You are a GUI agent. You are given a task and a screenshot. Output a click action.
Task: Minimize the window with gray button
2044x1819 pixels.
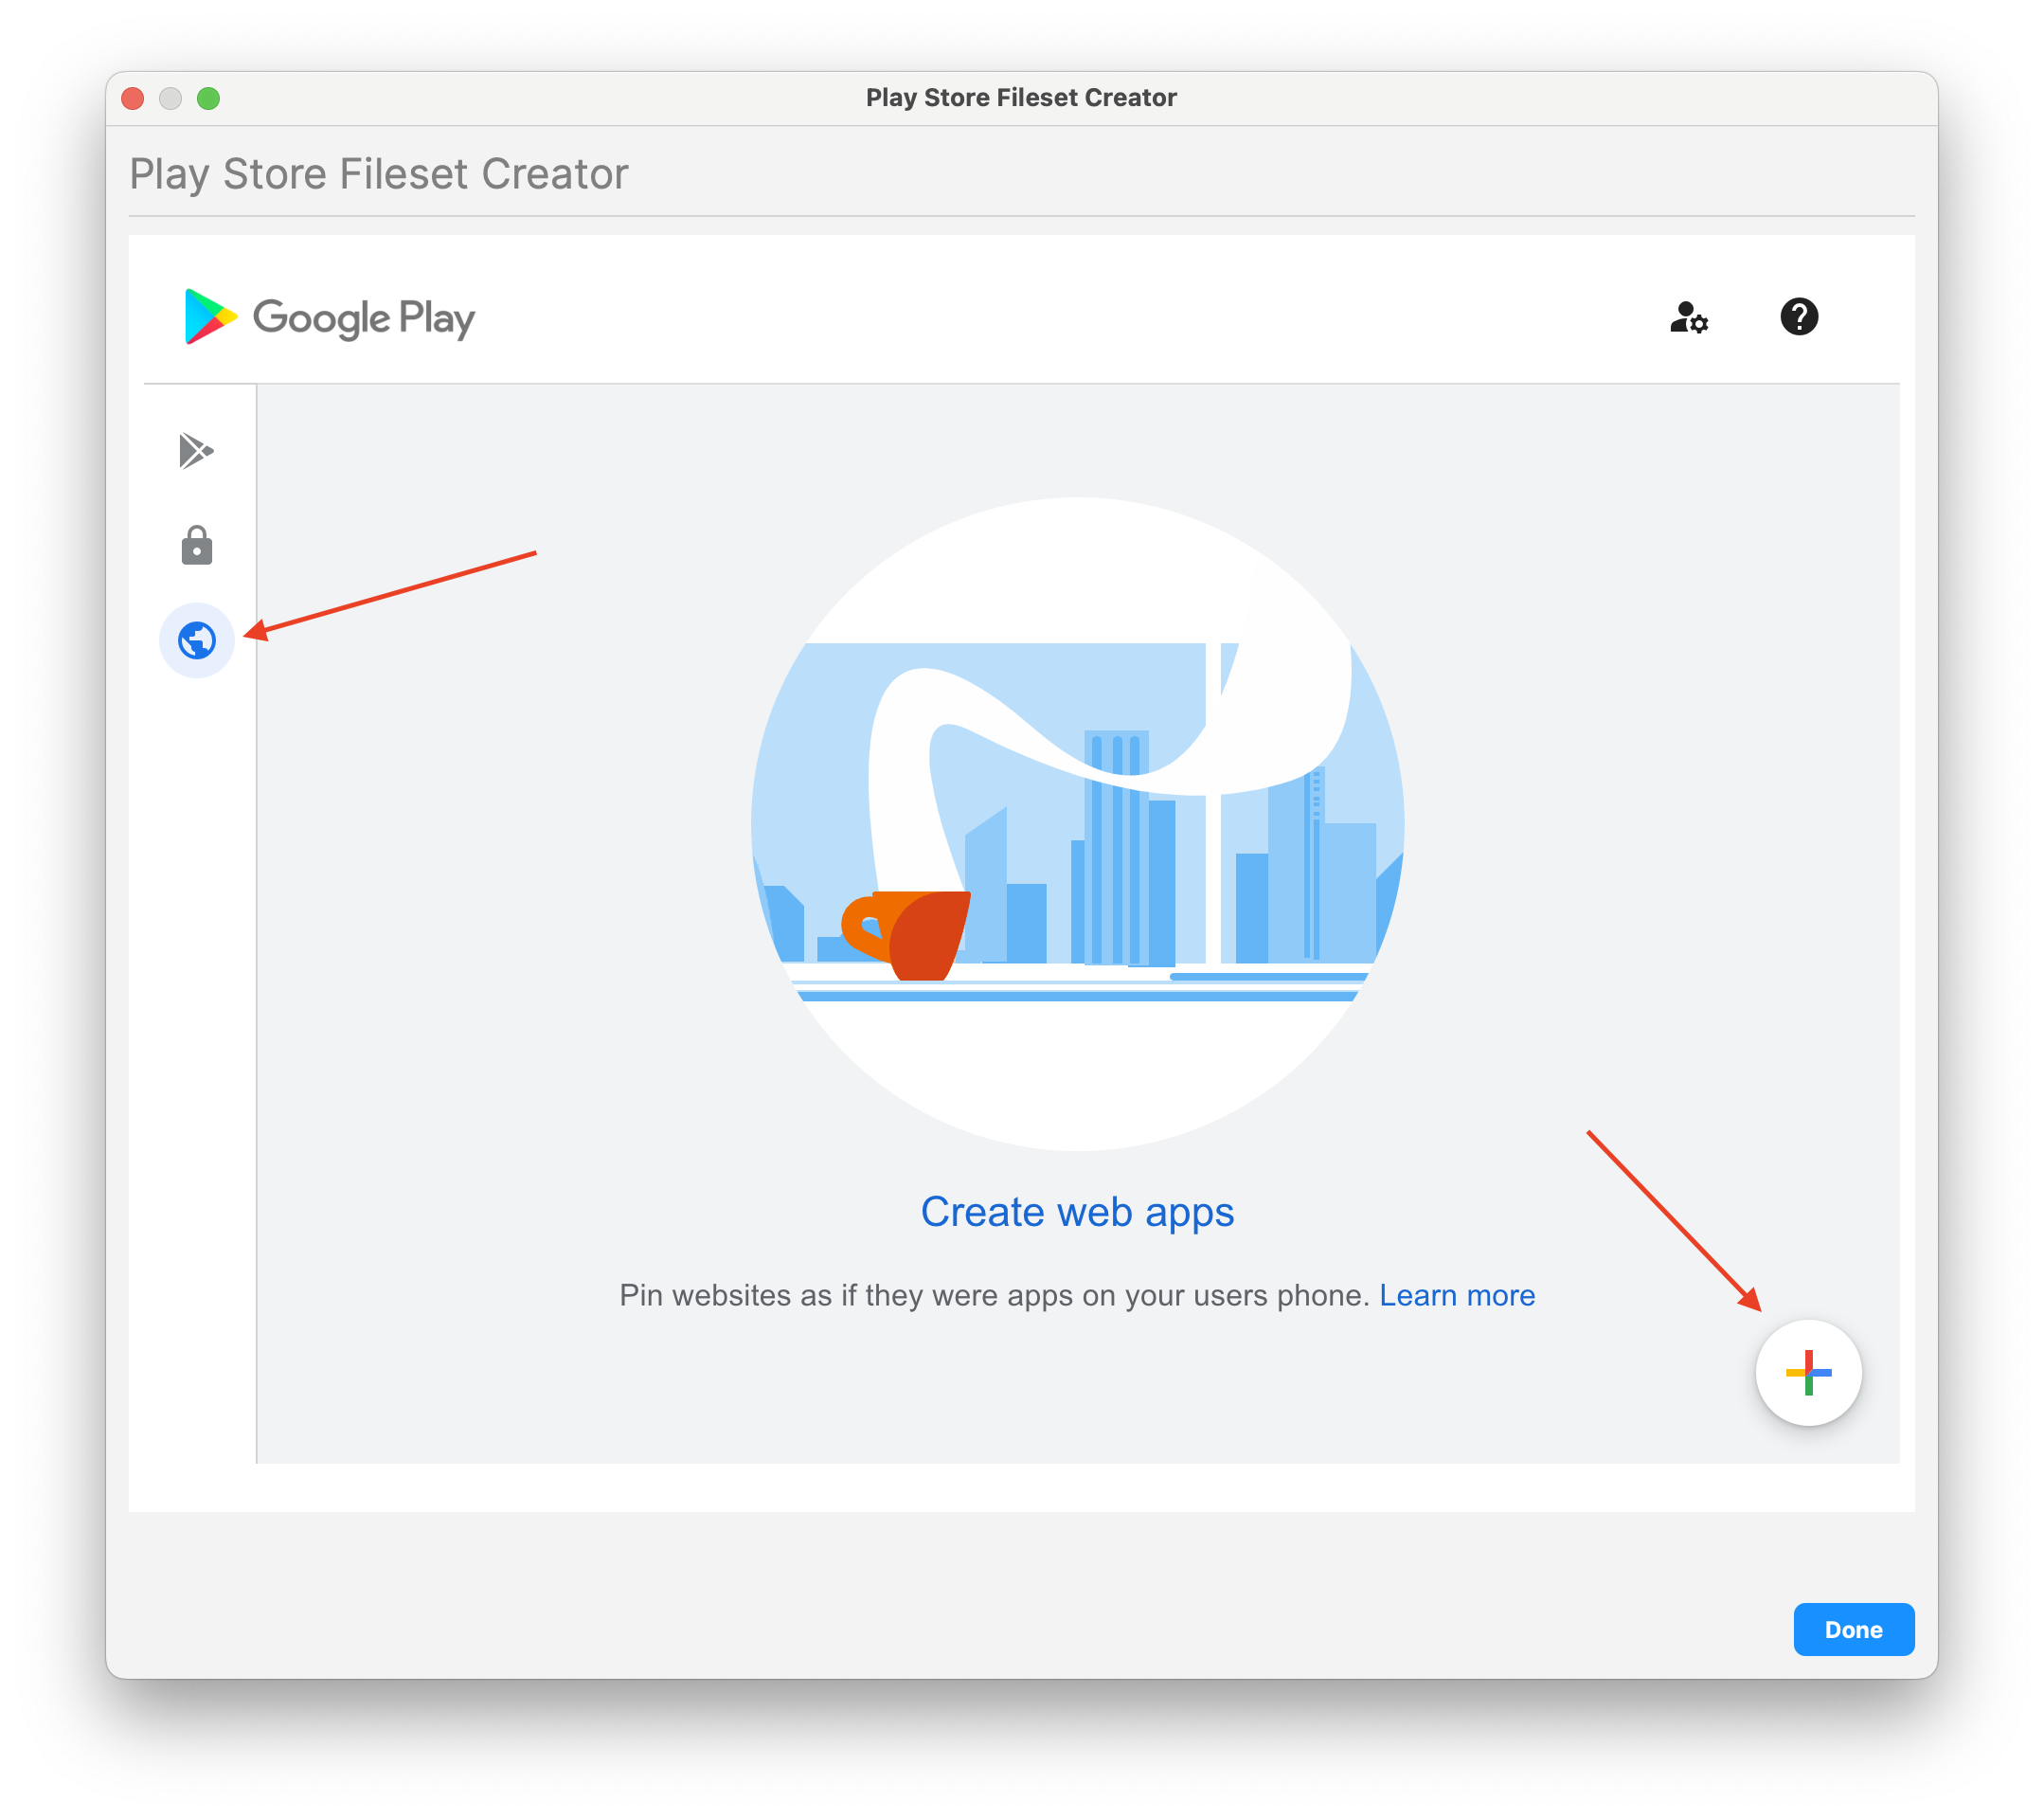[170, 98]
